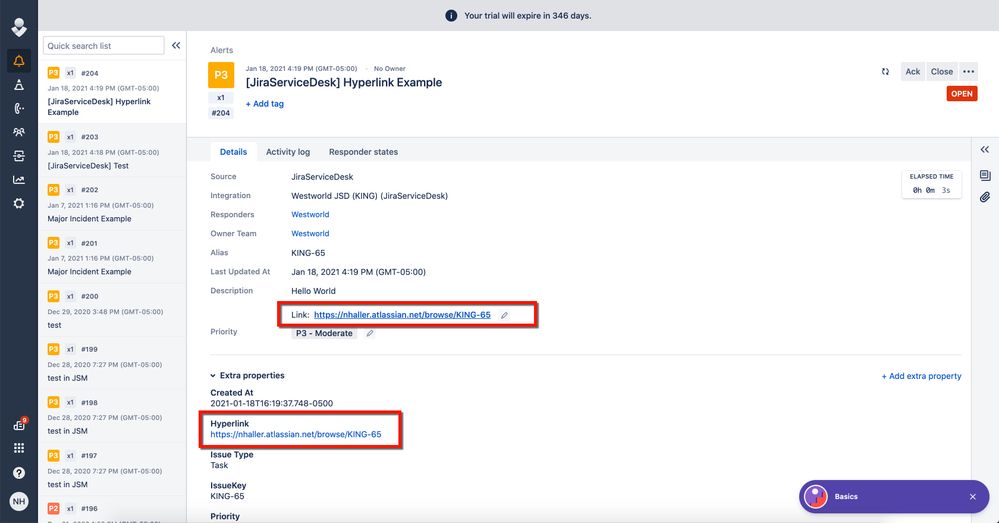The height and width of the screenshot is (523, 999).
Task: Open notifications icon with red badge
Action: (20, 424)
